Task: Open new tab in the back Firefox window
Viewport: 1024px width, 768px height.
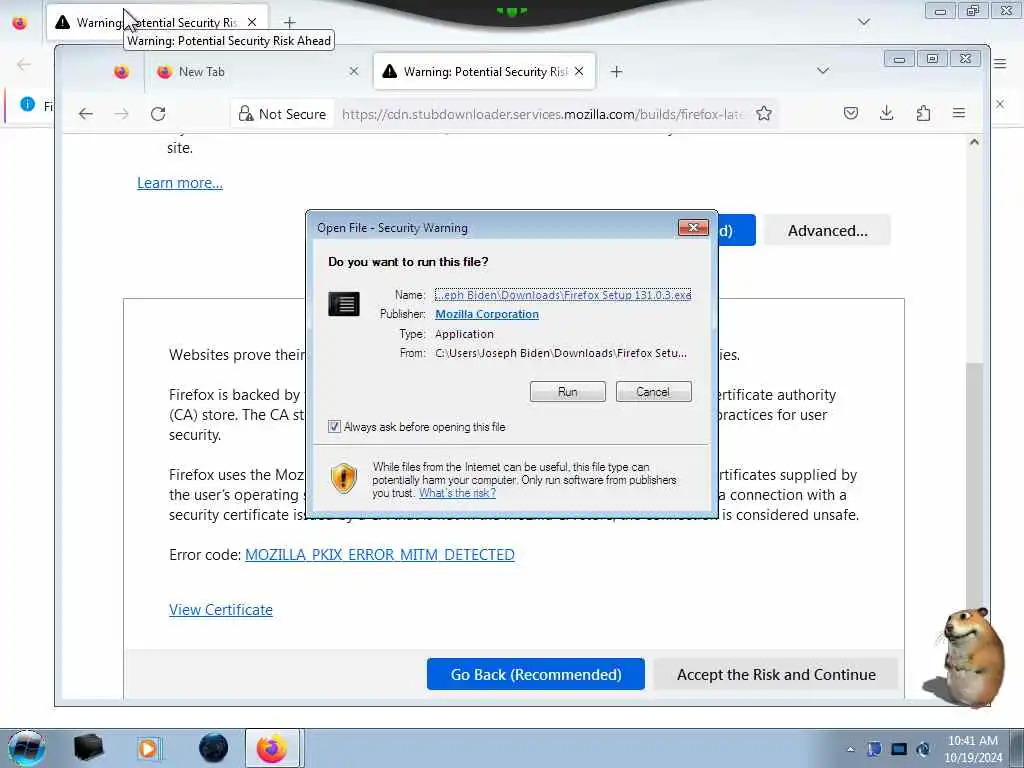Action: [289, 23]
